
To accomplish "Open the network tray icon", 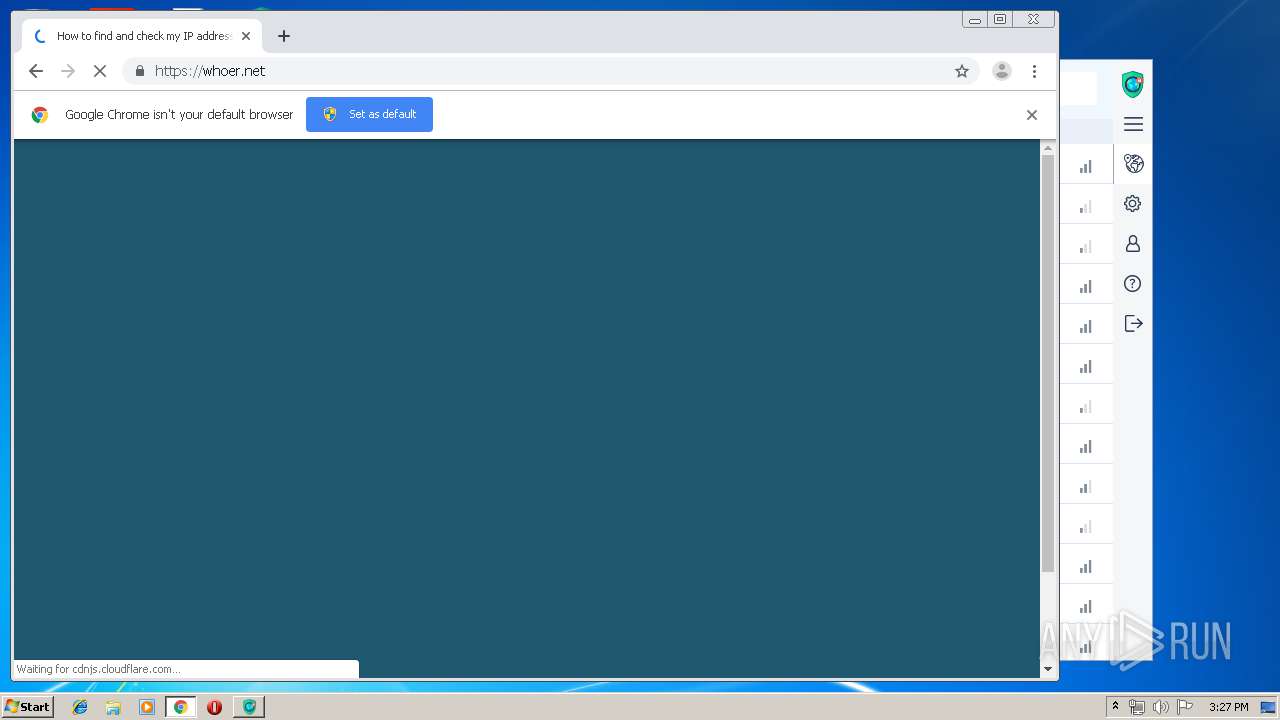I will [x=1137, y=707].
